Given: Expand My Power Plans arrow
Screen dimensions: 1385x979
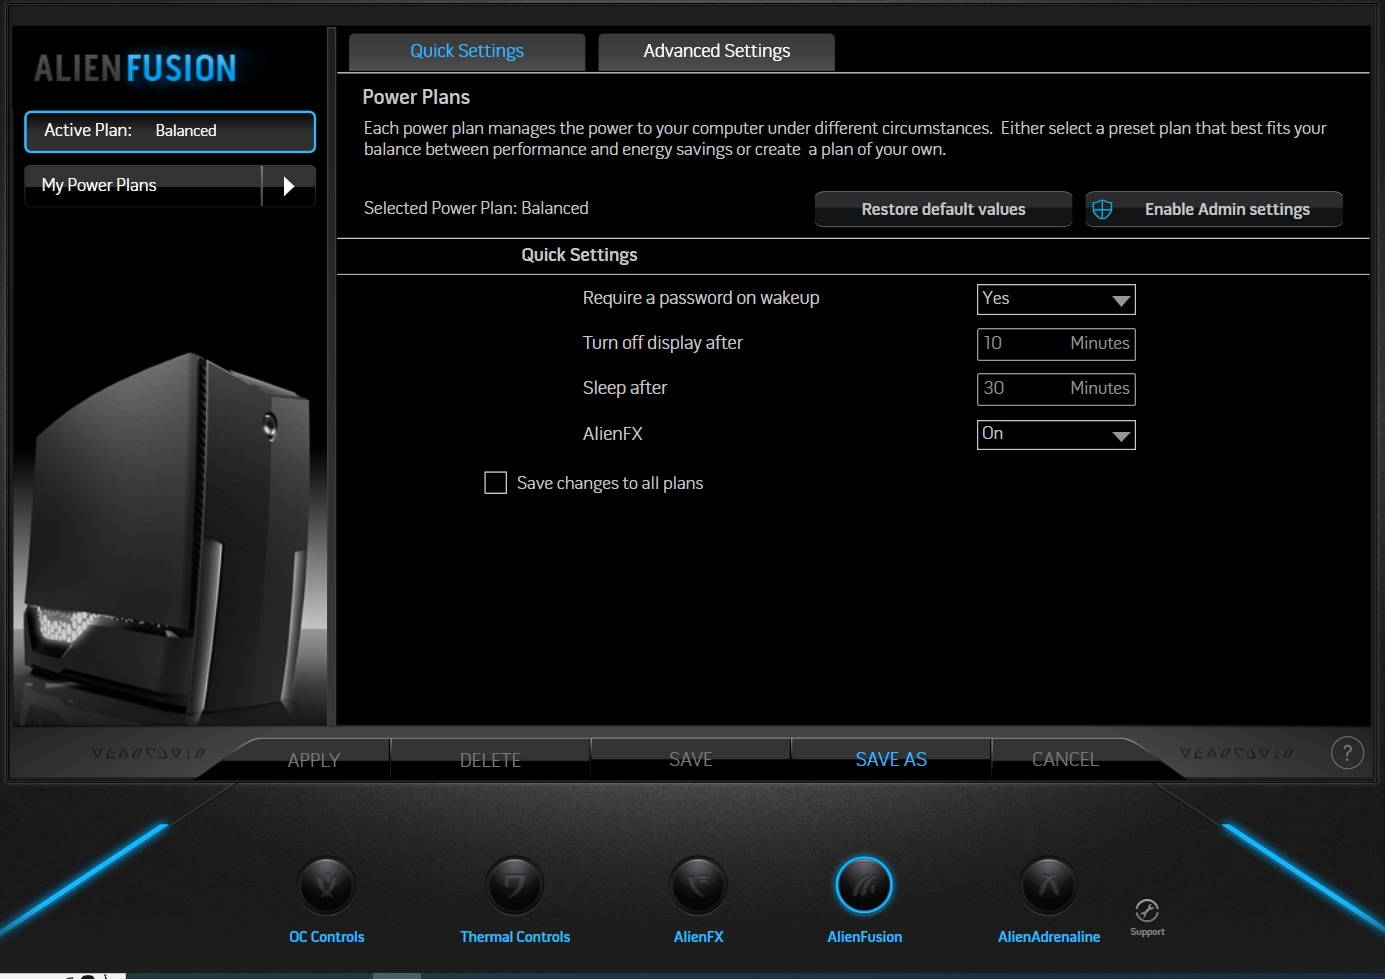Looking at the screenshot, I should point(289,186).
